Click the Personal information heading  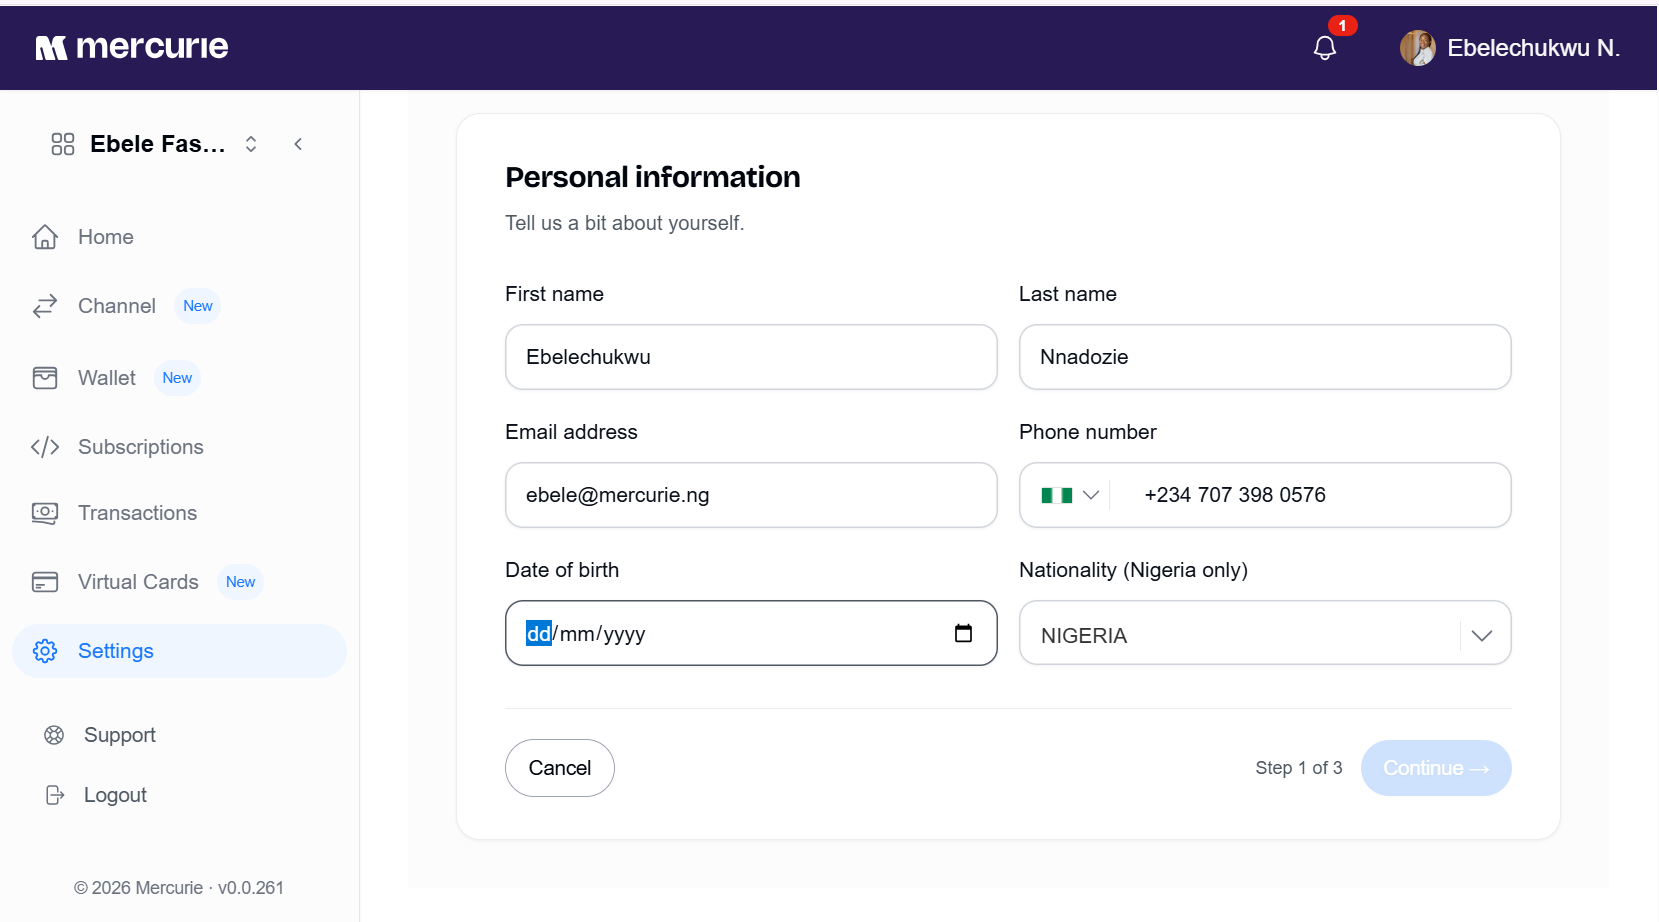[x=653, y=177]
